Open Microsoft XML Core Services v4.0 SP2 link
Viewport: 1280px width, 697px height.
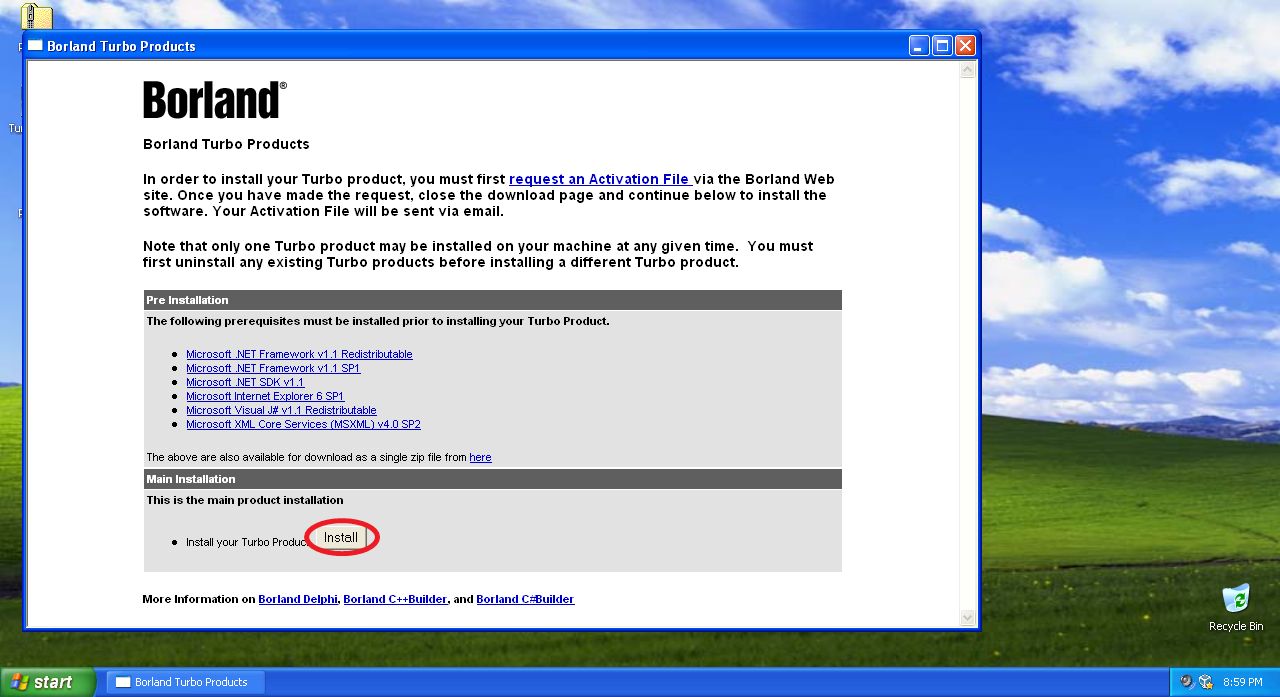303,424
